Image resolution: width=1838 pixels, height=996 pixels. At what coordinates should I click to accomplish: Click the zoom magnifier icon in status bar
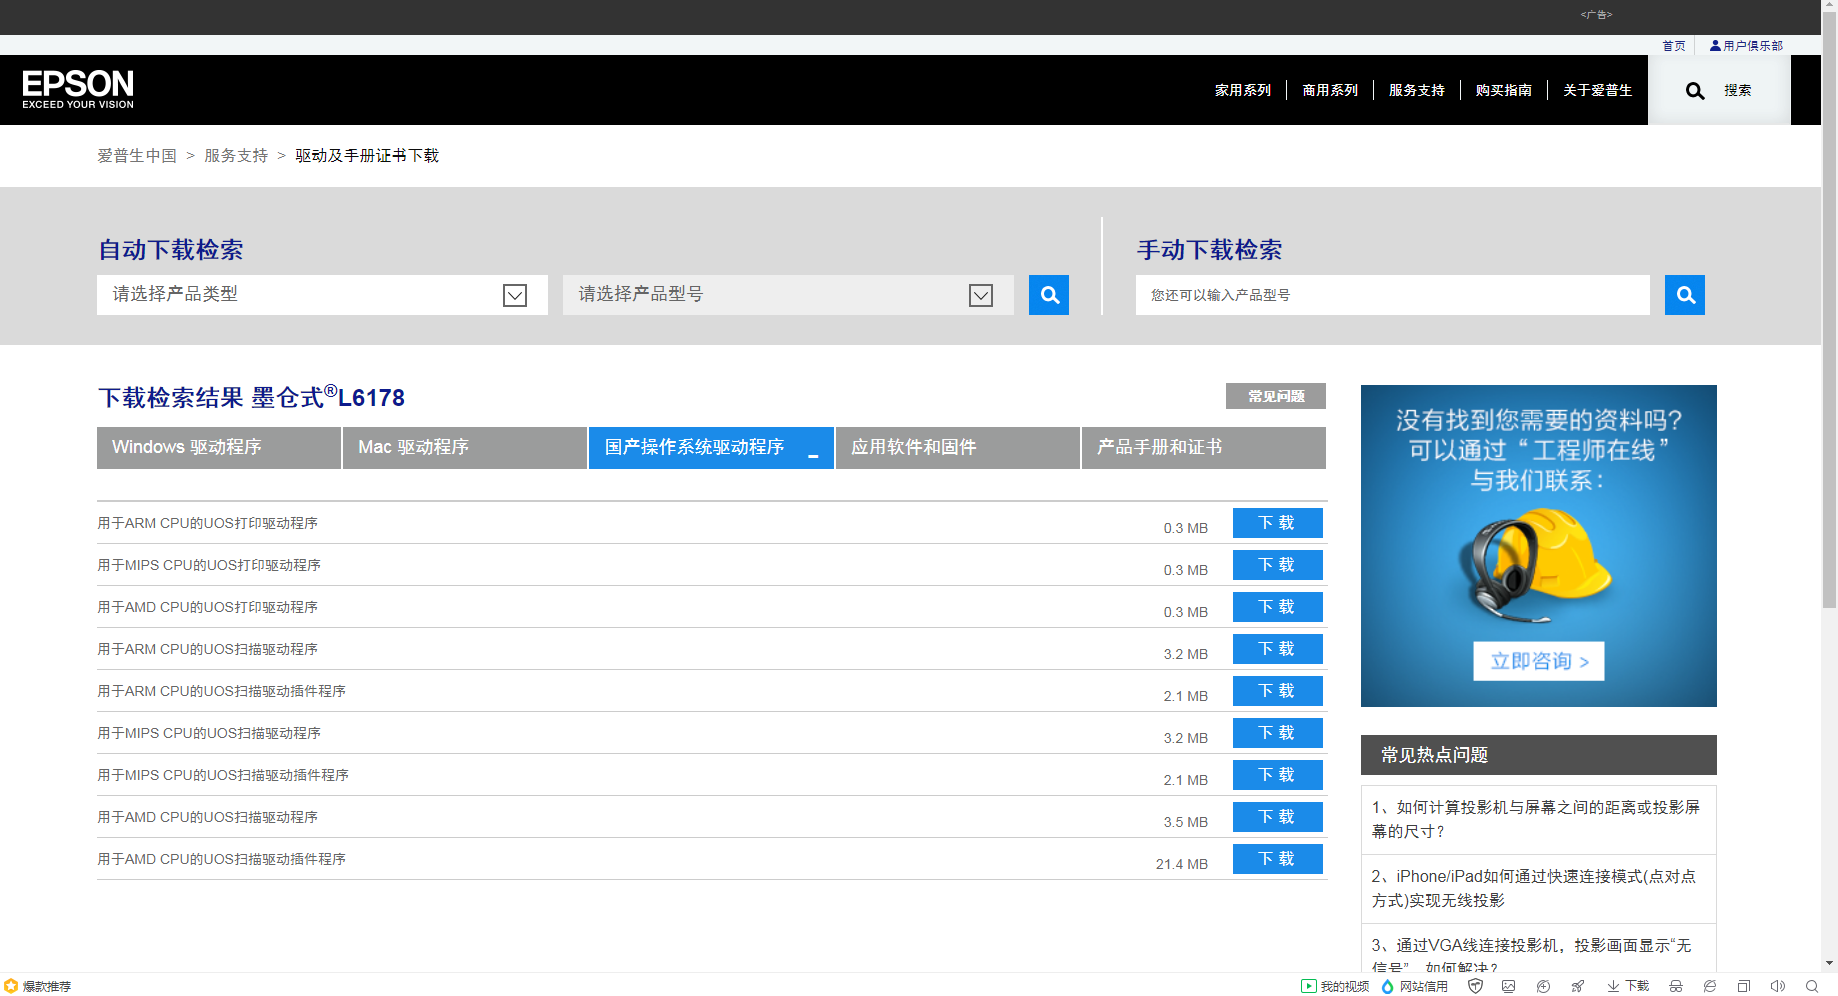1812,986
